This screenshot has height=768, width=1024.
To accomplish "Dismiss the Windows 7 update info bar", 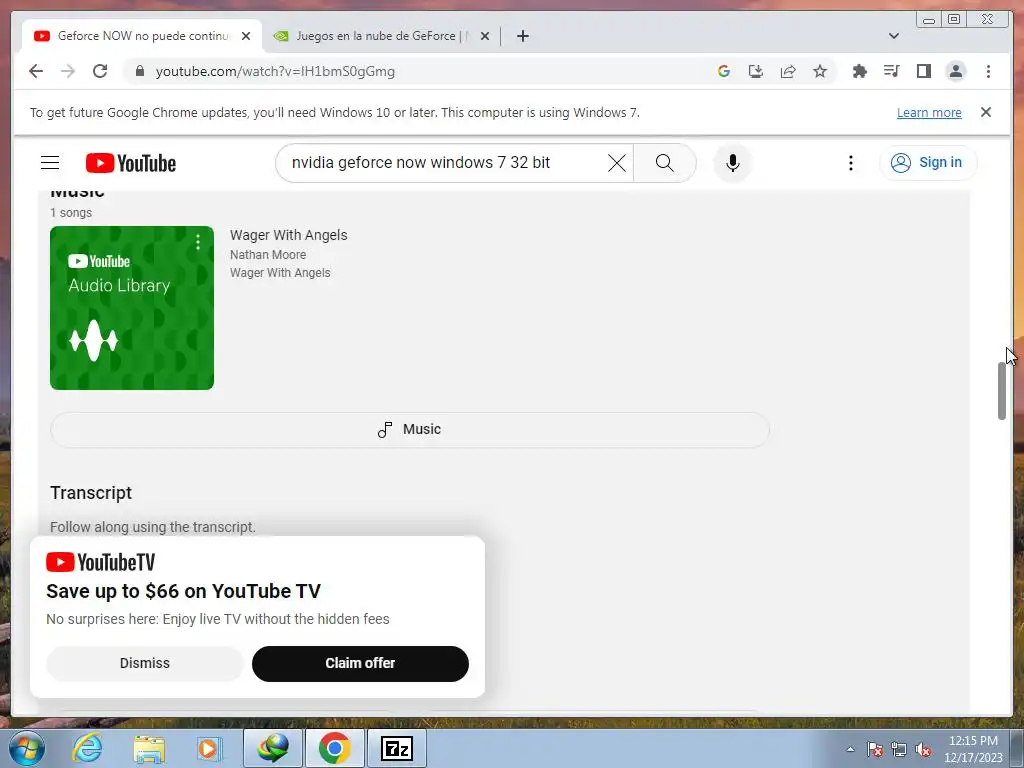I will click(x=985, y=112).
